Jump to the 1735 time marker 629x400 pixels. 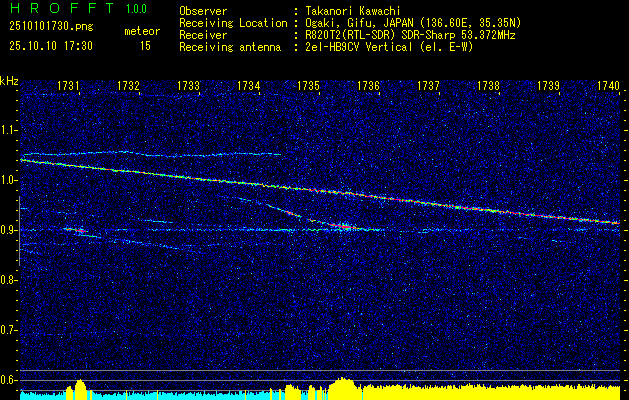tap(309, 87)
